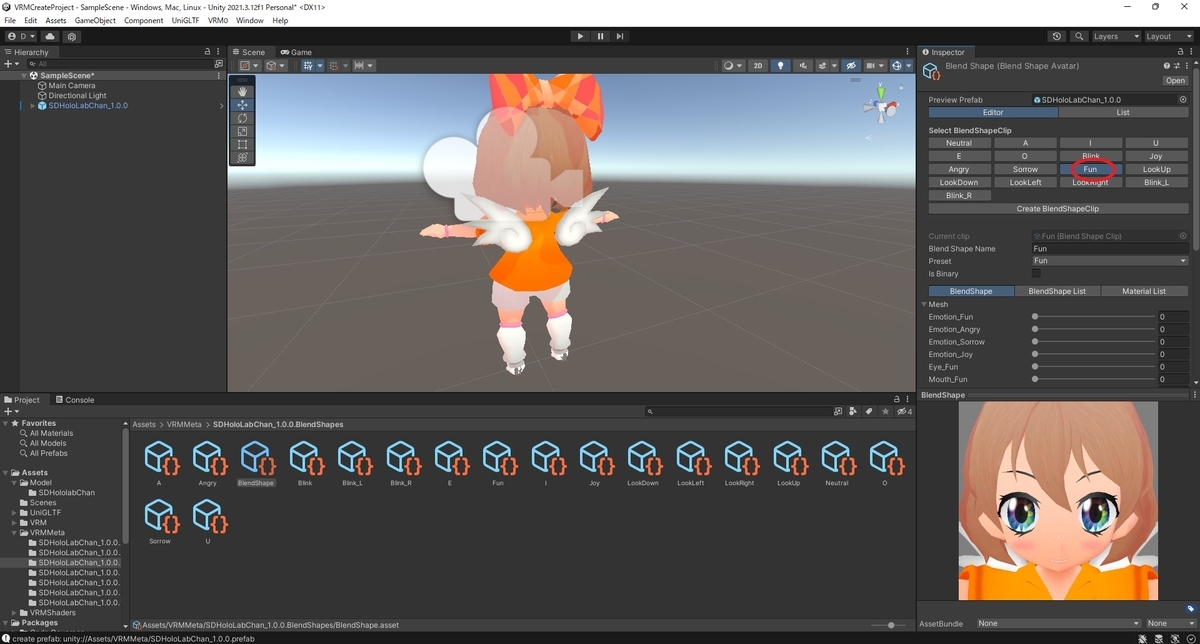The width and height of the screenshot is (1200, 644).
Task: Click the Blend Shape Name field
Action: [1109, 249]
